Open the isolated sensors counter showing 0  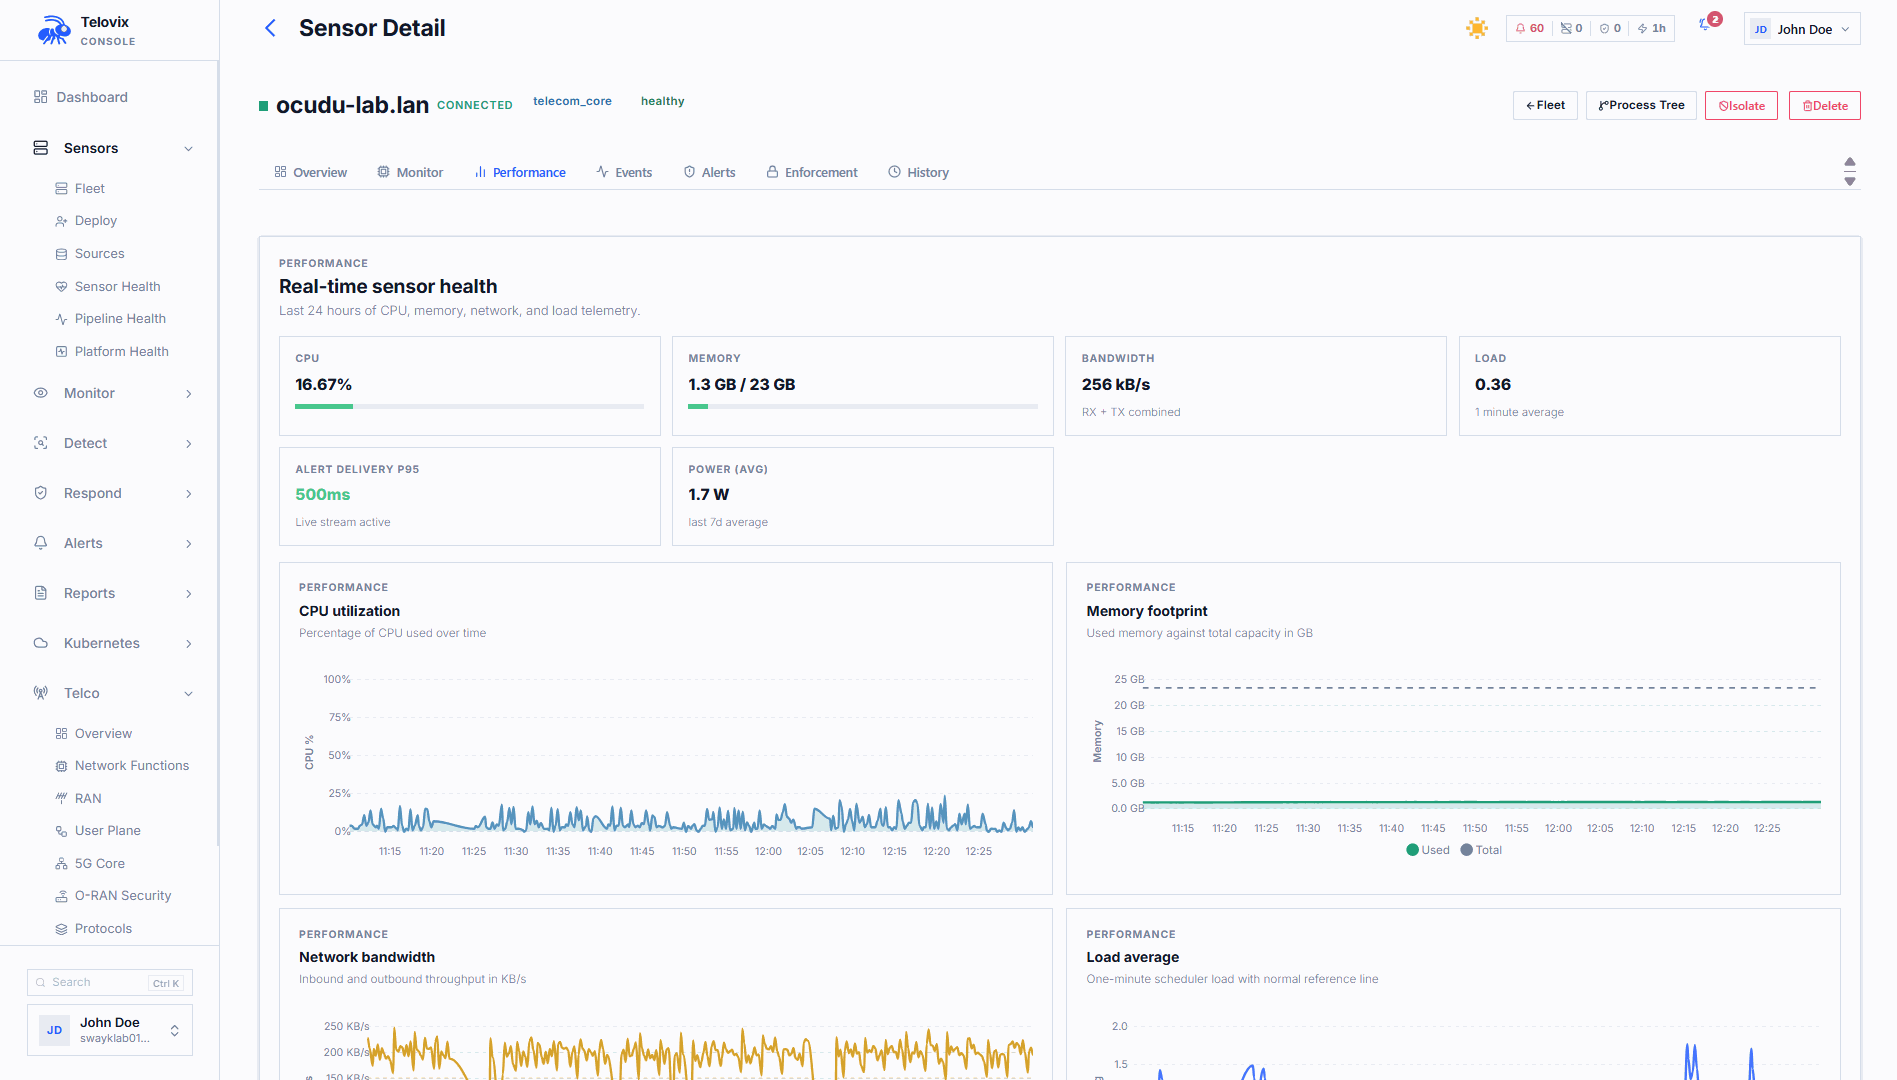pyautogui.click(x=1571, y=28)
